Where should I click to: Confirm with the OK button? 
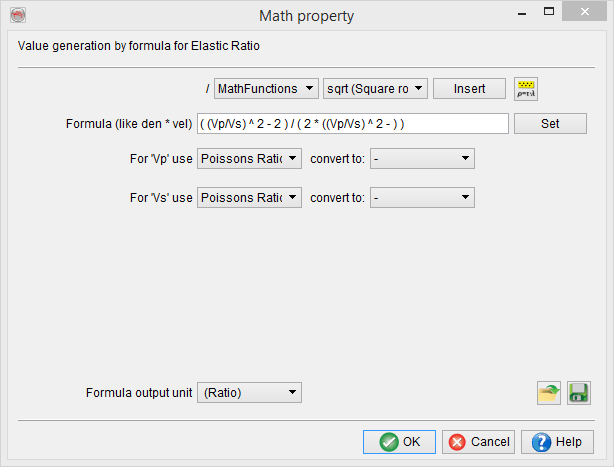(x=398, y=442)
